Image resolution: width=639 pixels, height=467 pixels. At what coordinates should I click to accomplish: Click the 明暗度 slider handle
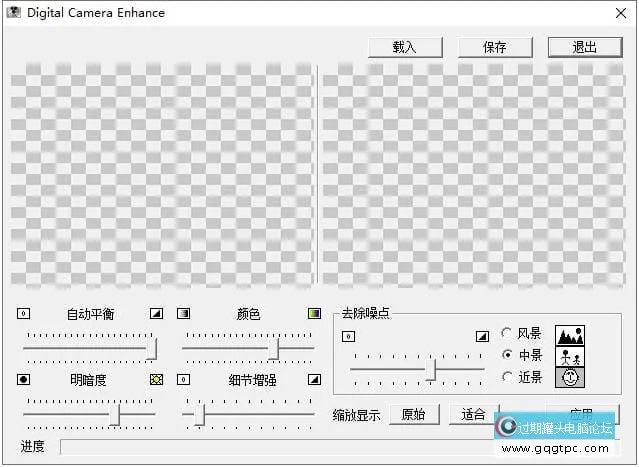[115, 415]
